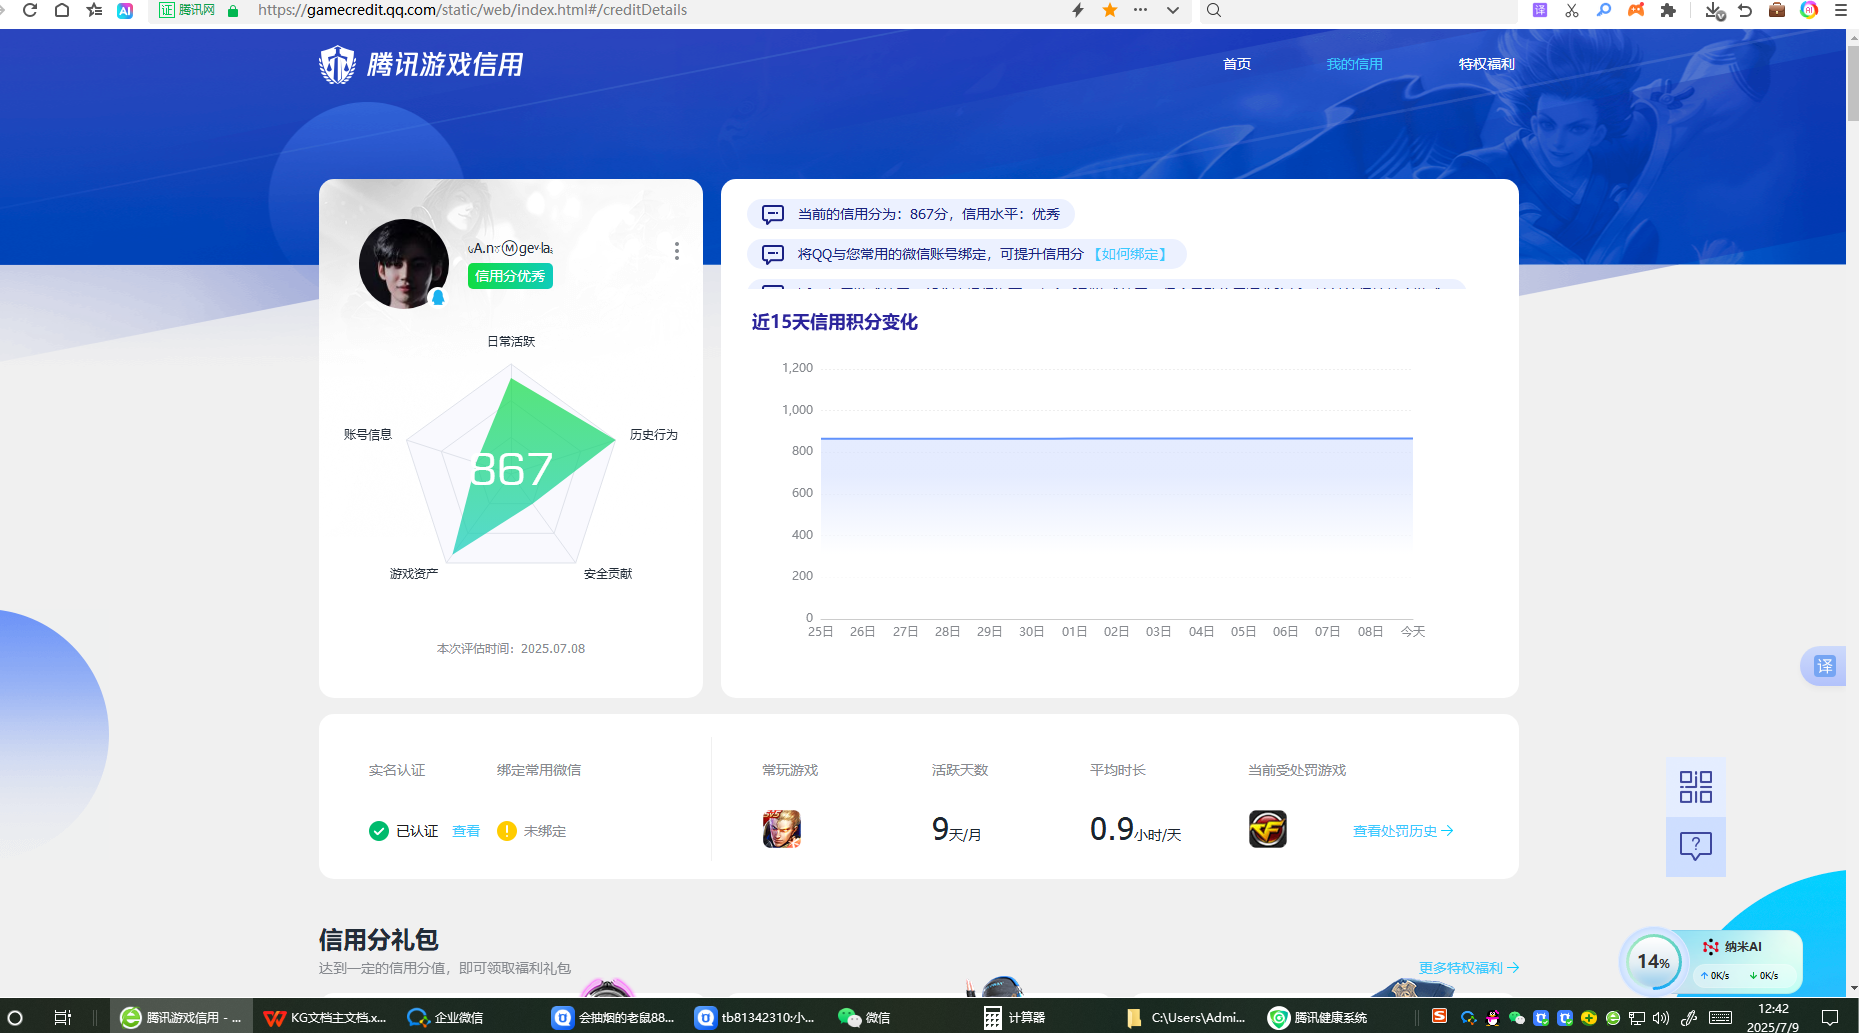Open the 特权福利 nav tab
The height and width of the screenshot is (1033, 1859).
(x=1486, y=64)
